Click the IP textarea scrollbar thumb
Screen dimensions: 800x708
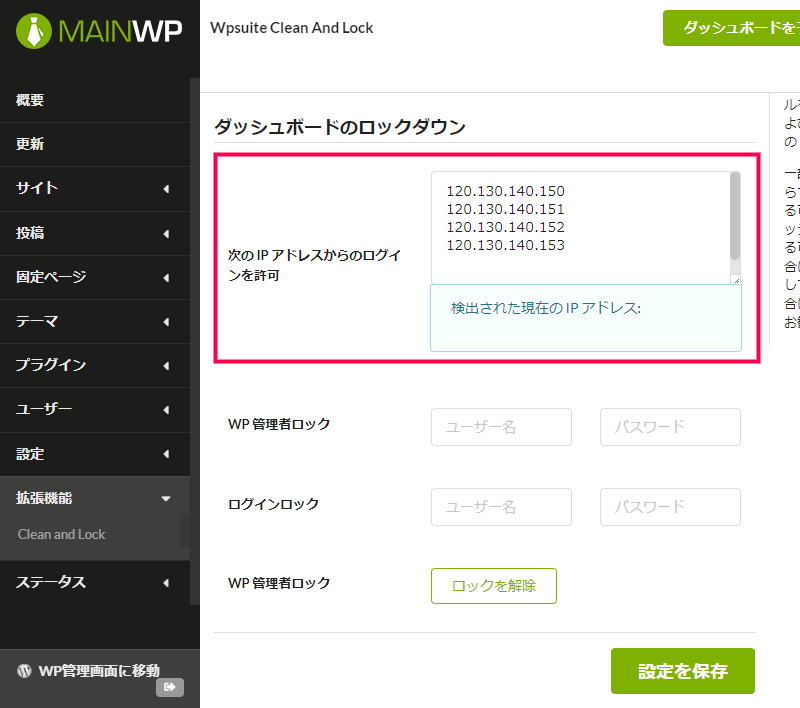pyautogui.click(x=735, y=216)
